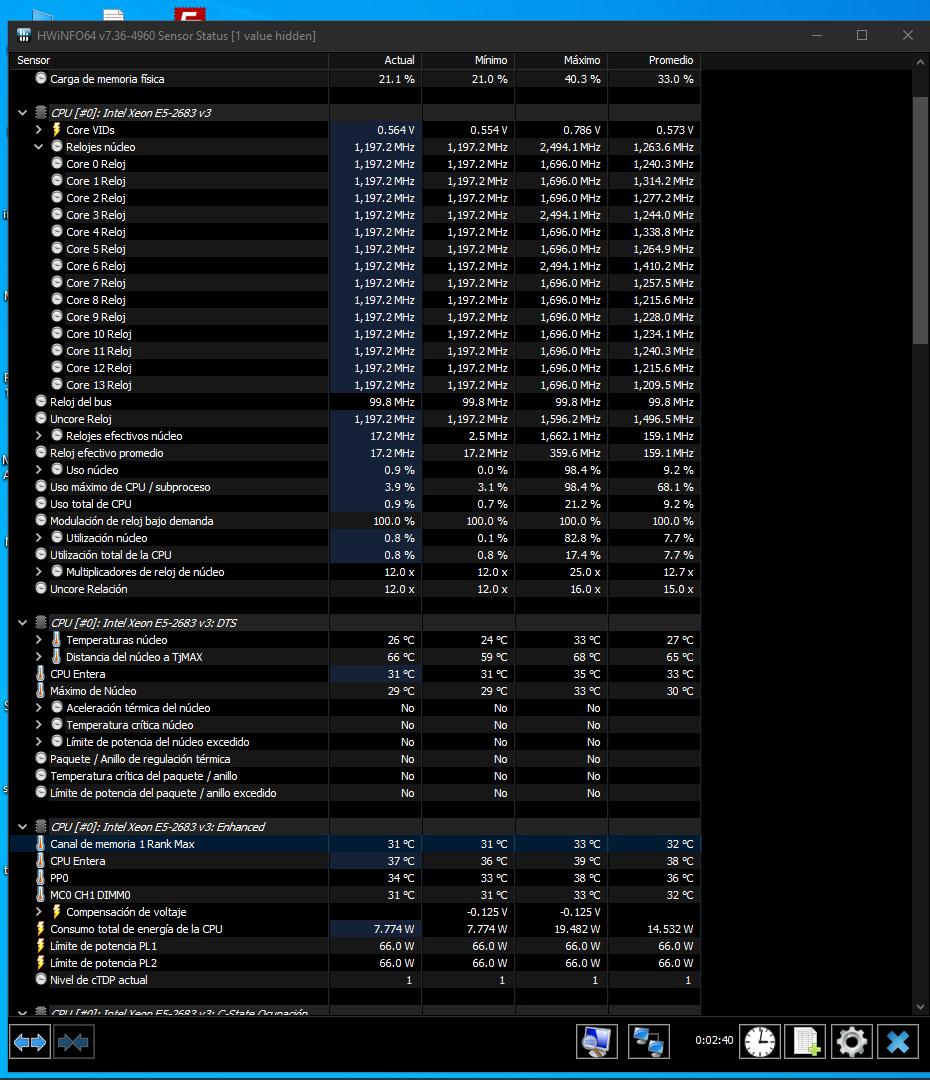The width and height of the screenshot is (930, 1080).
Task: Click the lightning icon beside Consumo total de energía
Action: (x=41, y=928)
